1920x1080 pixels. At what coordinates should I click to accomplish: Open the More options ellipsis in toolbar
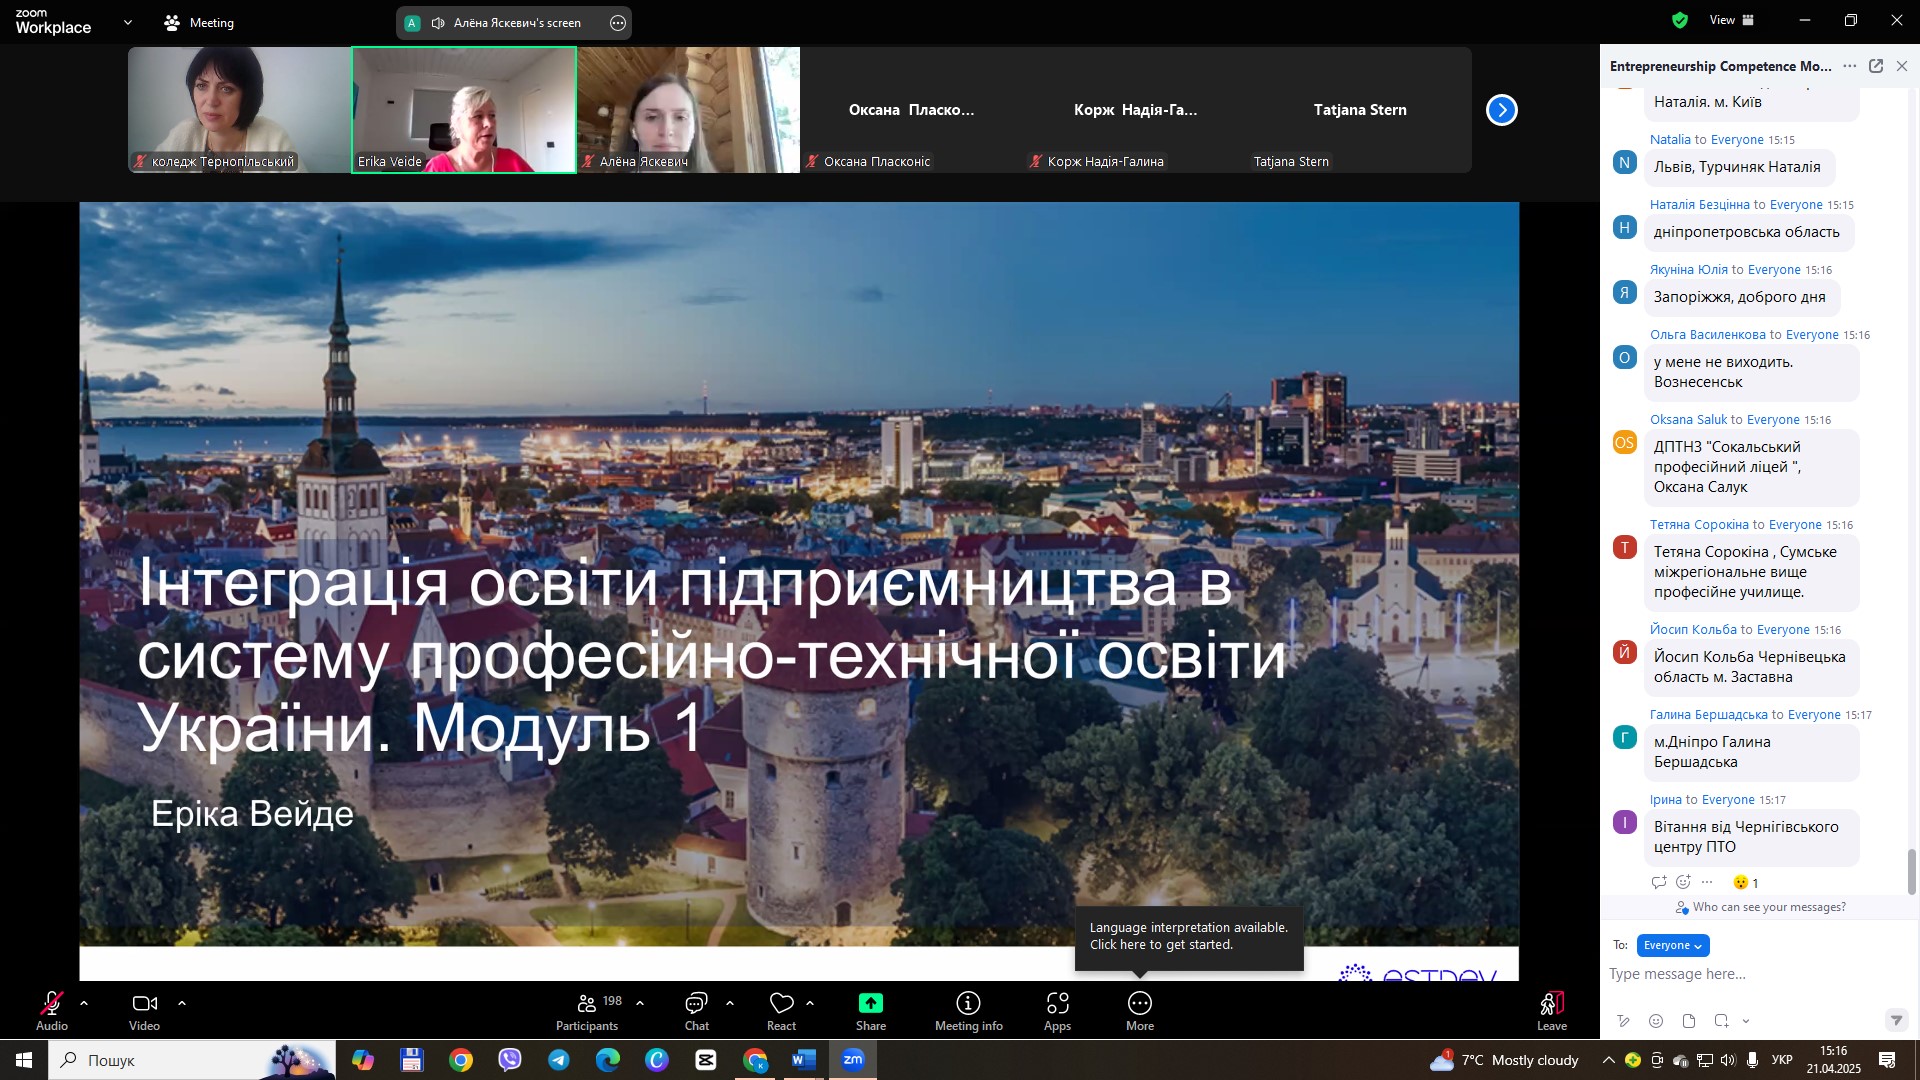1140,1003
